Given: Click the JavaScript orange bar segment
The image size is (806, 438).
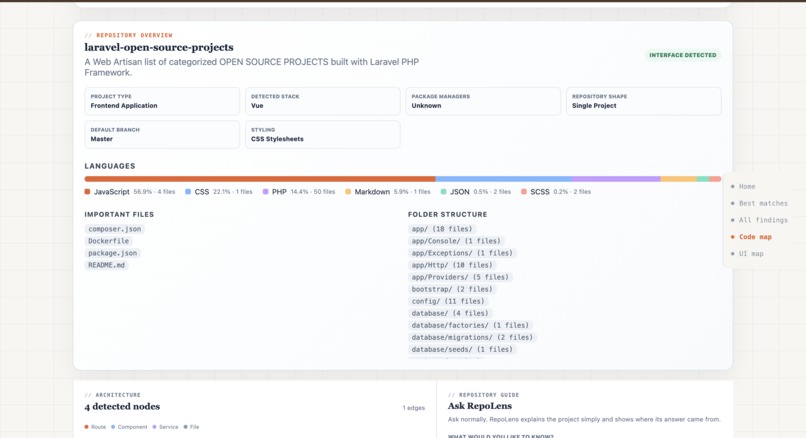Looking at the screenshot, I should [x=260, y=179].
